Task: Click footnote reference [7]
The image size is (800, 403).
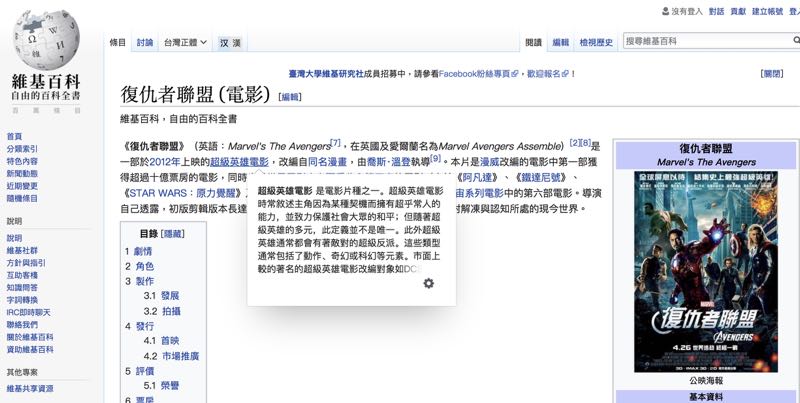Action: coord(335,143)
